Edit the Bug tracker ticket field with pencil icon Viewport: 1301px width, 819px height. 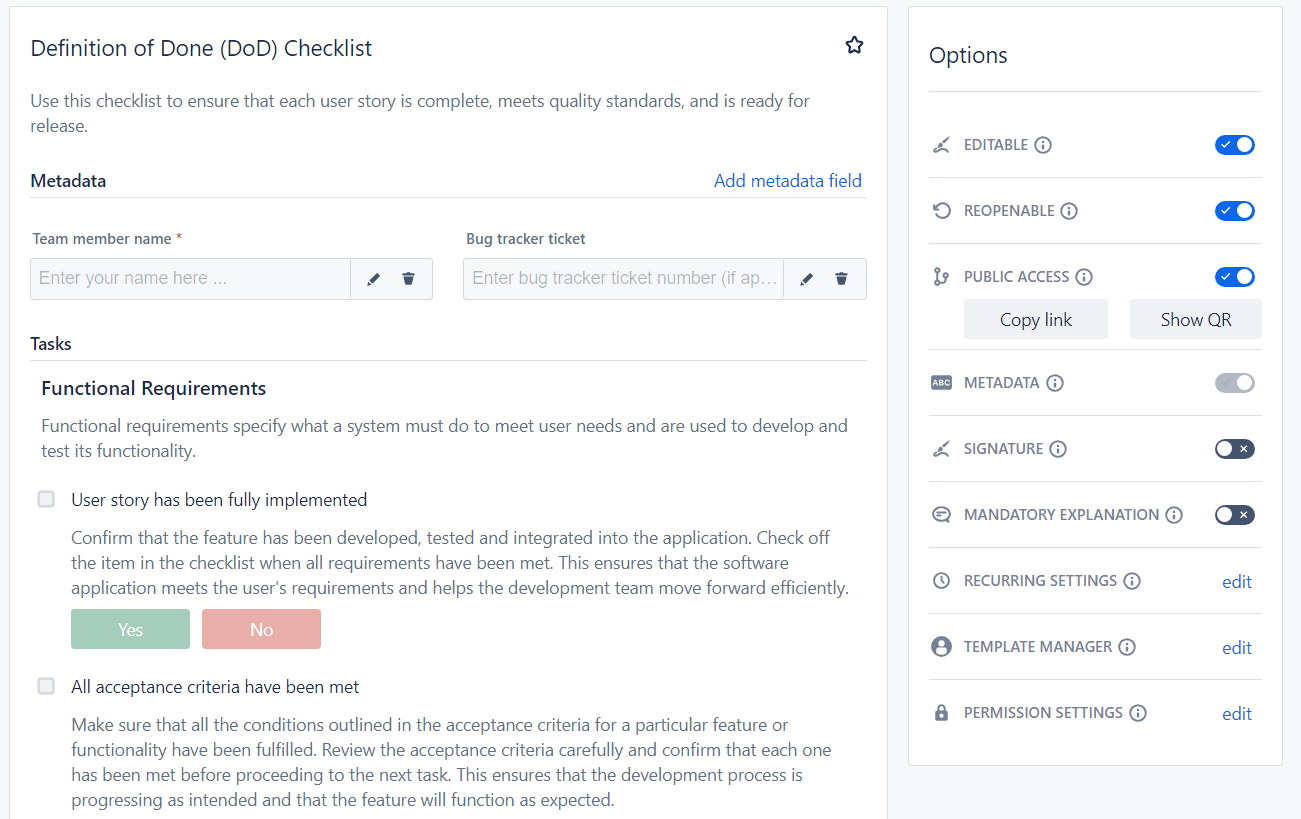(x=806, y=279)
